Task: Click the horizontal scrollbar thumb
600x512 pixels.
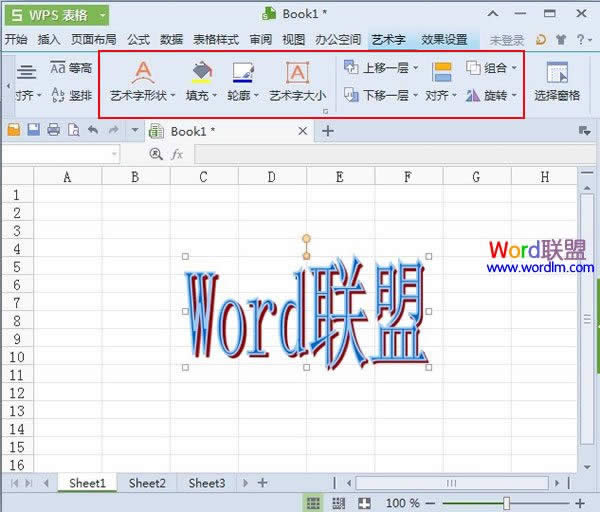Action: (x=452, y=483)
